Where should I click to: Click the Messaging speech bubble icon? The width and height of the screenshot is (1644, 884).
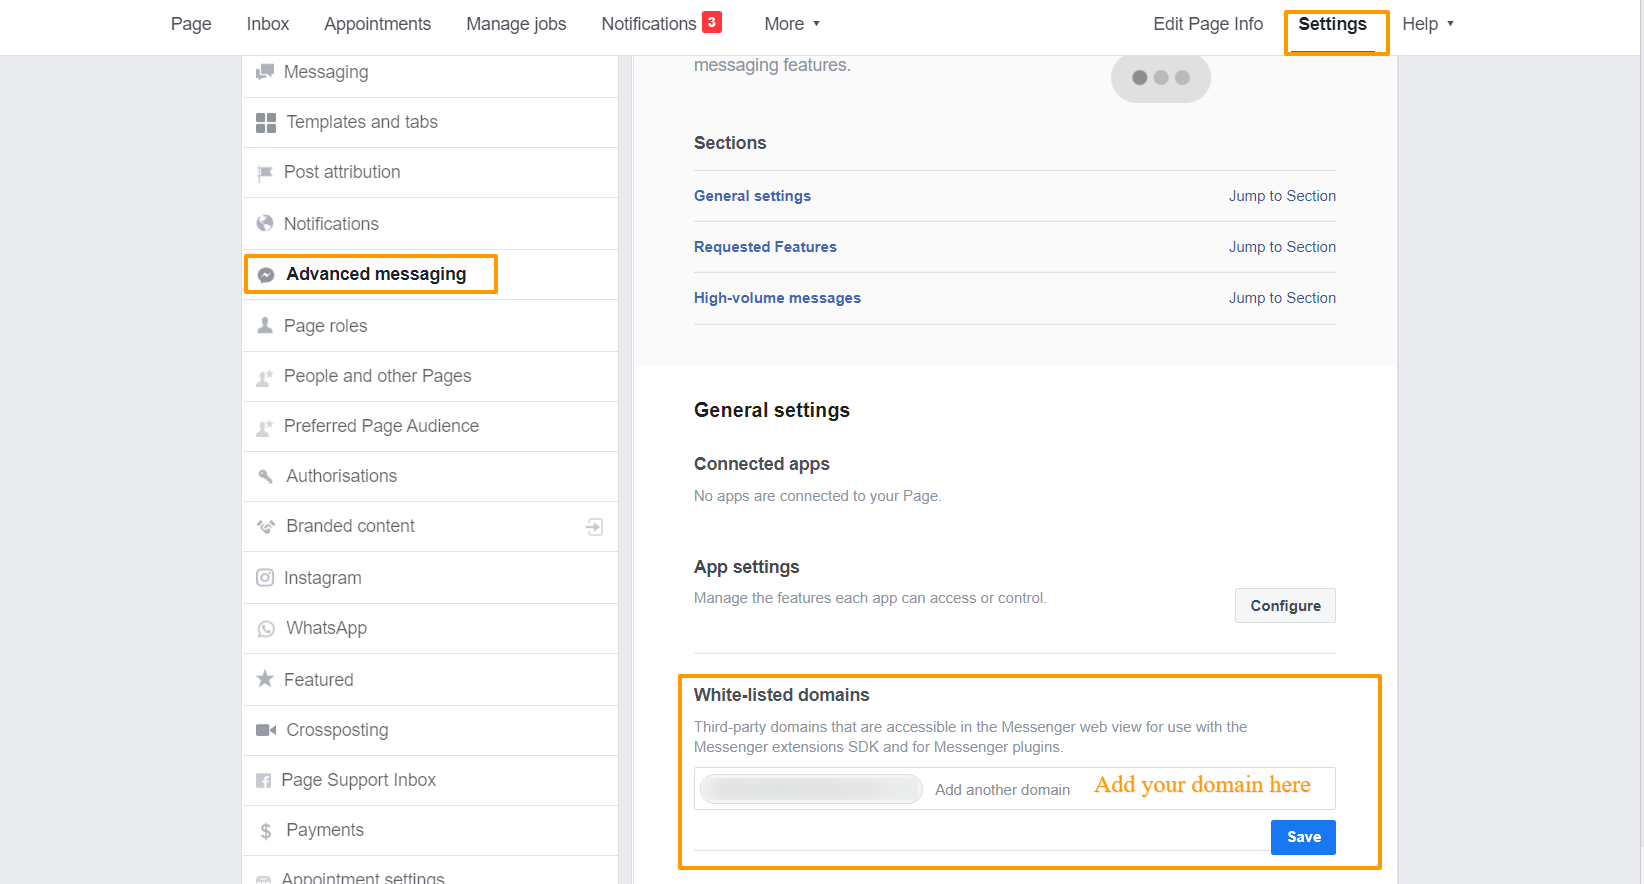(x=265, y=72)
